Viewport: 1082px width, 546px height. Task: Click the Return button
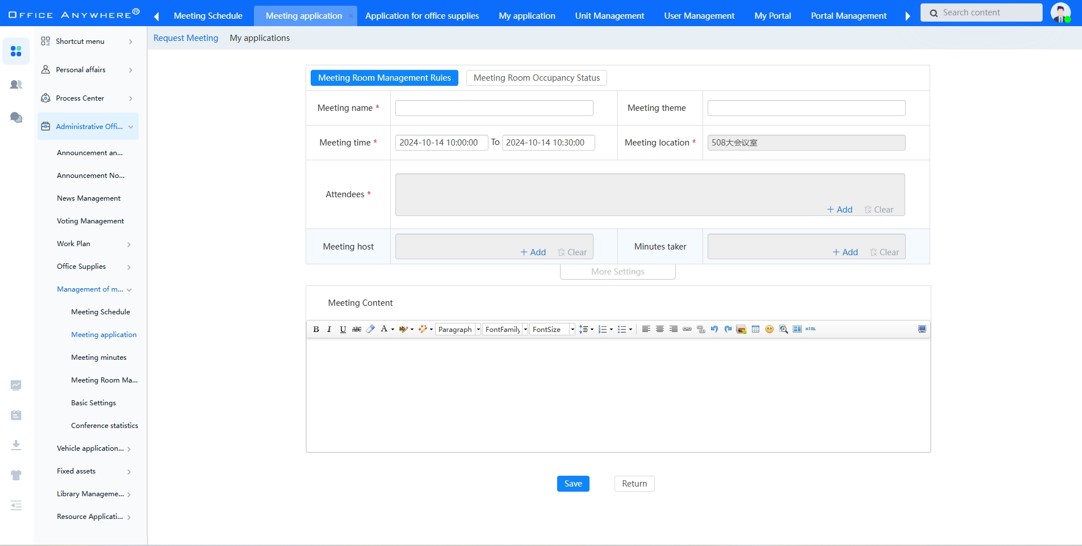pos(634,483)
